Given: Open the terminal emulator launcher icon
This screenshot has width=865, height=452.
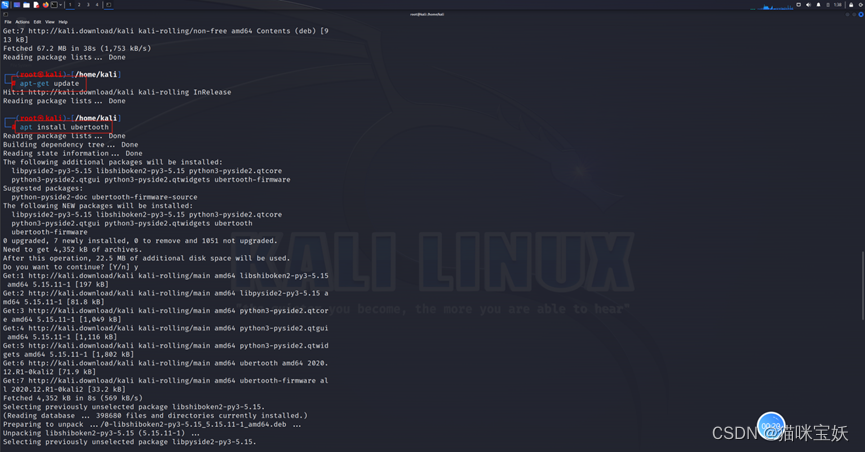Looking at the screenshot, I should (54, 5).
